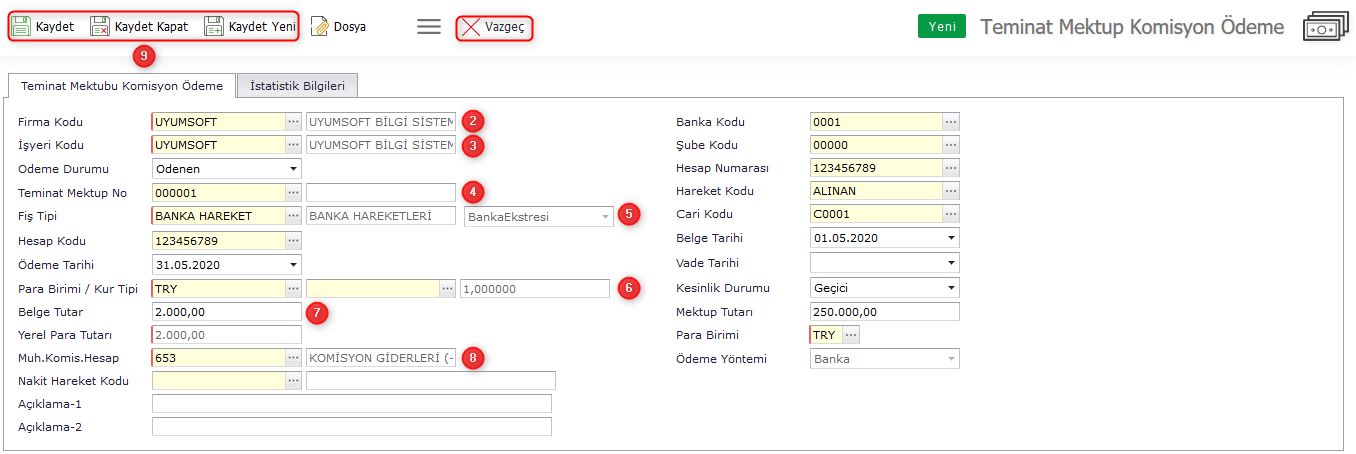Open the Vade Tarihi date dropdown

coord(950,263)
